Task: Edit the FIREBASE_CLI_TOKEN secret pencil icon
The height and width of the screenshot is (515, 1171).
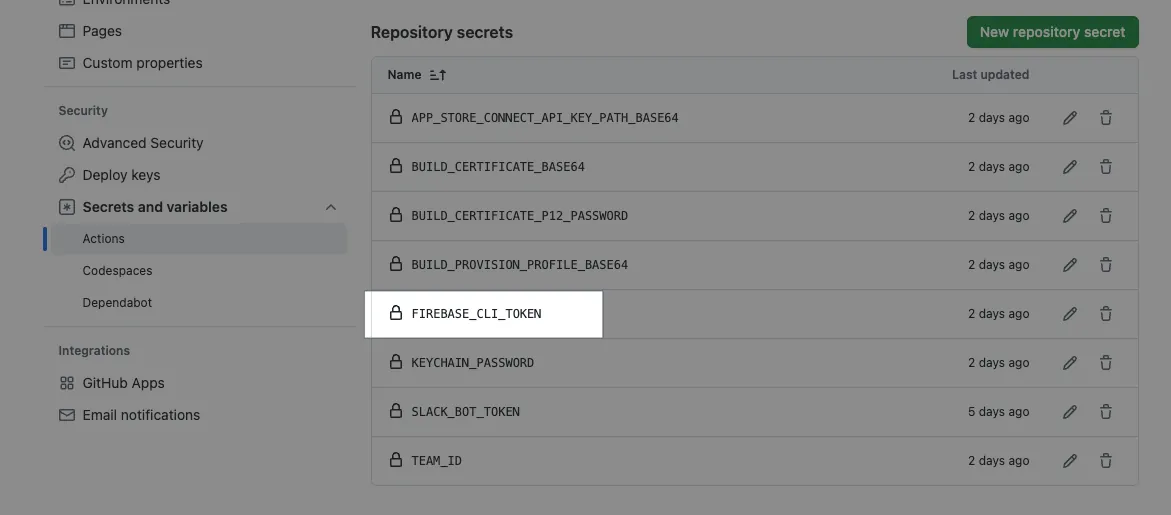Action: (1070, 314)
